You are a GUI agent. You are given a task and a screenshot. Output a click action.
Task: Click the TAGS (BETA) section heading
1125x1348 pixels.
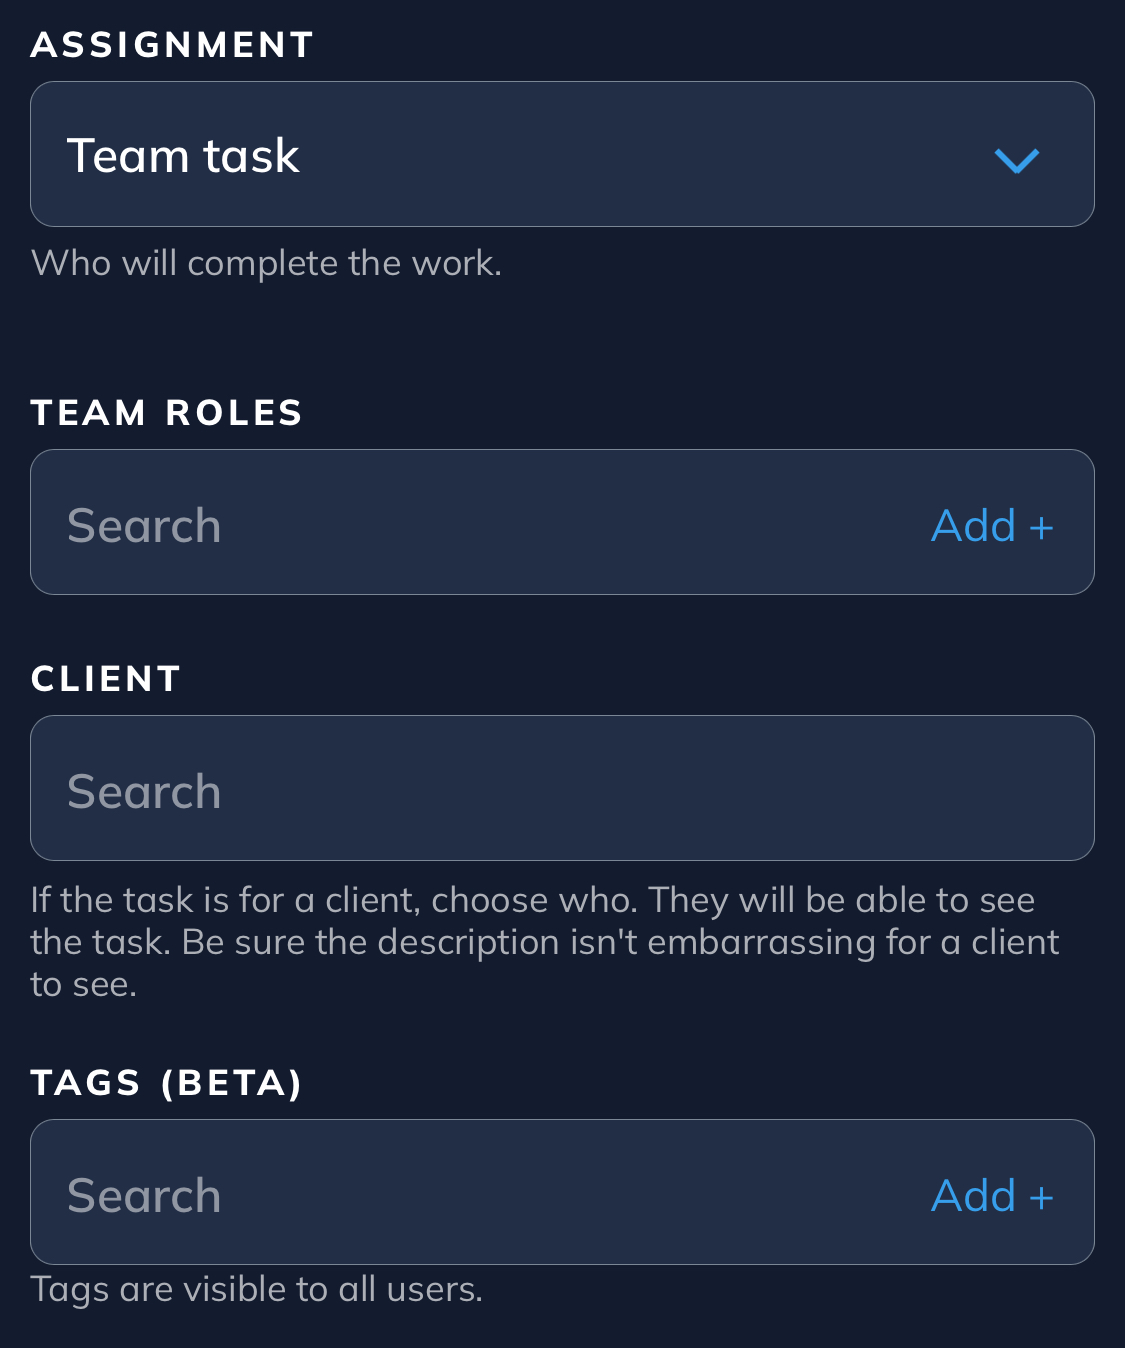pos(166,1083)
